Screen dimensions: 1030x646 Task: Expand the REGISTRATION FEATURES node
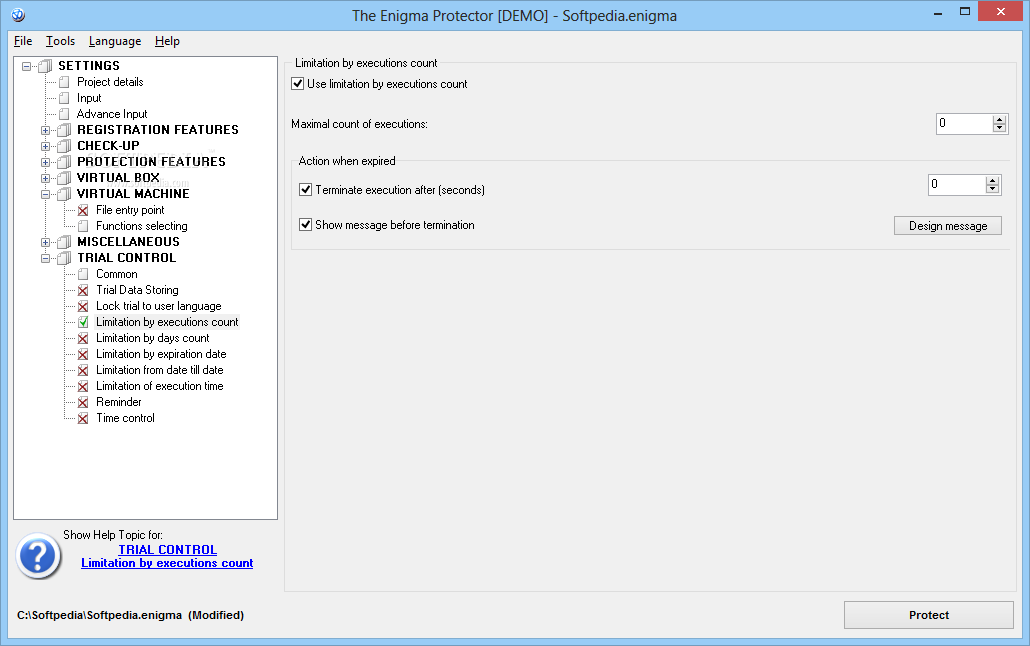[x=45, y=130]
